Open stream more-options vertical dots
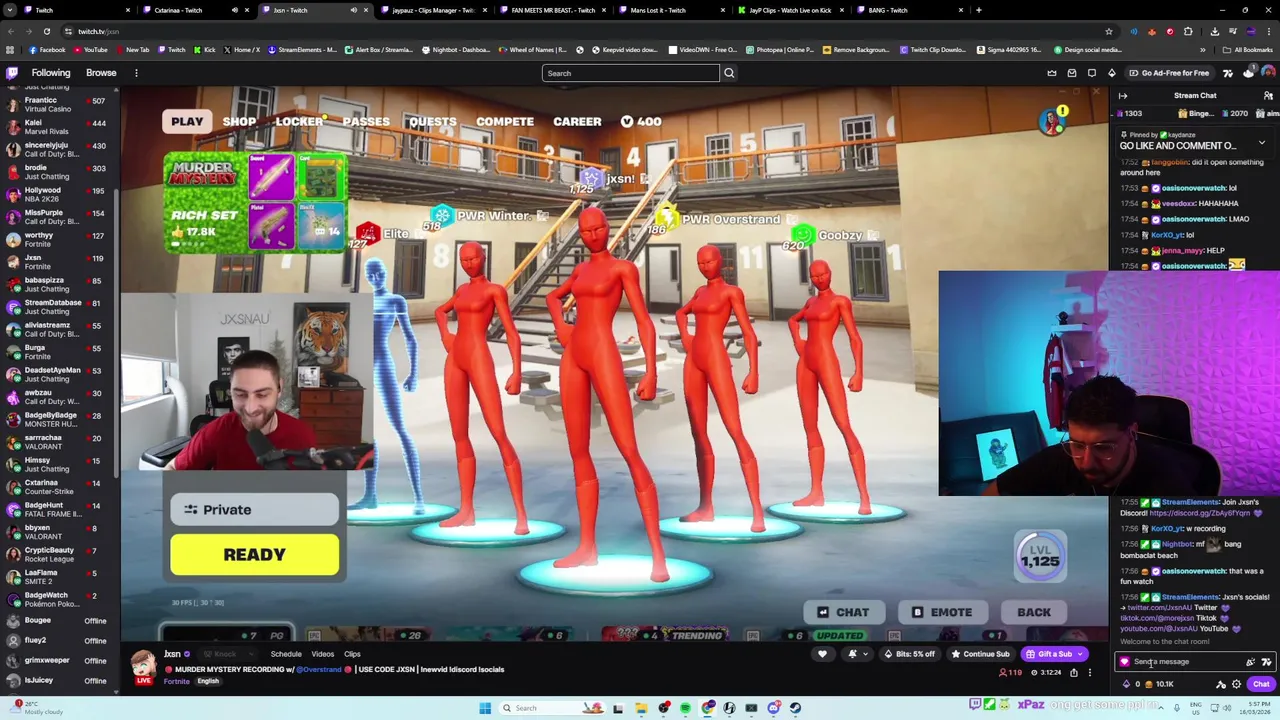Viewport: 1280px width, 720px height. point(1090,673)
